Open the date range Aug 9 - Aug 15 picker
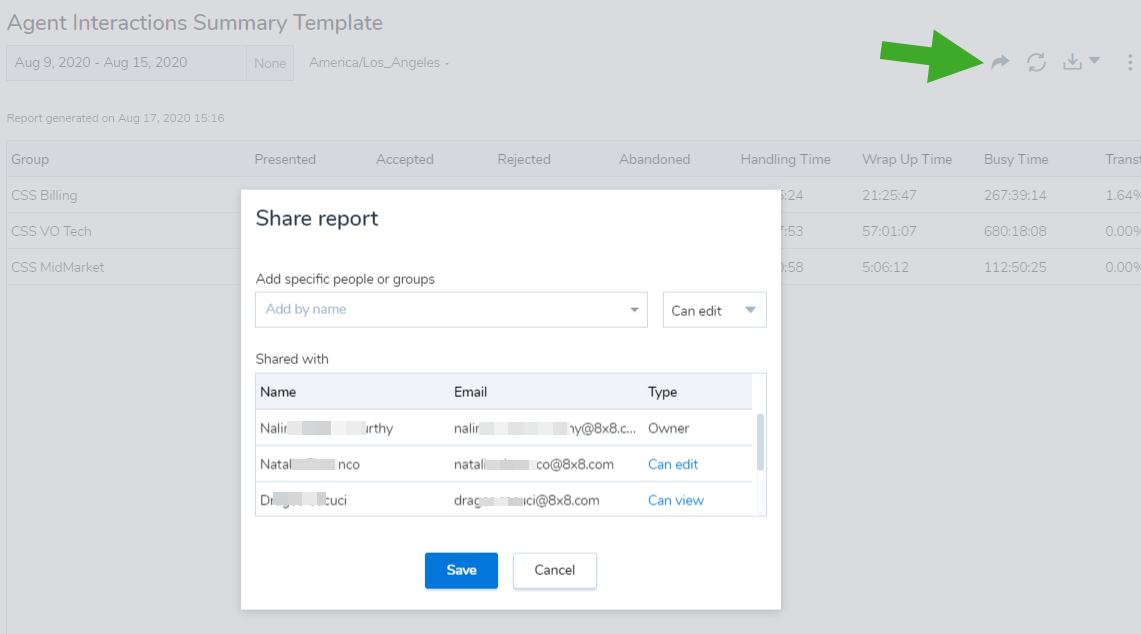This screenshot has height=634, width=1141. 126,63
